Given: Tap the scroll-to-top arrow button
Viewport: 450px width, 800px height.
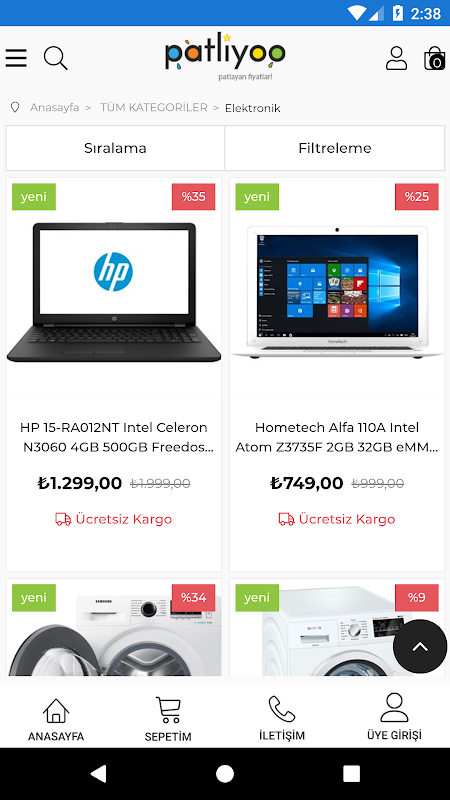Looking at the screenshot, I should 420,646.
